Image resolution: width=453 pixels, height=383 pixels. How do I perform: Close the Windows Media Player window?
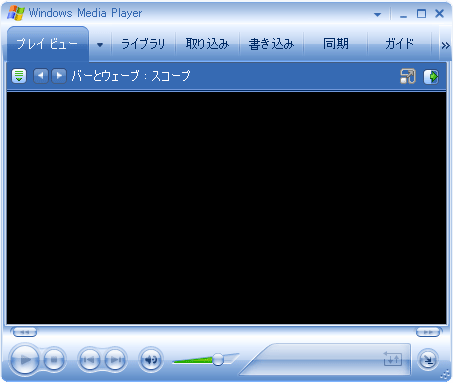click(x=440, y=14)
